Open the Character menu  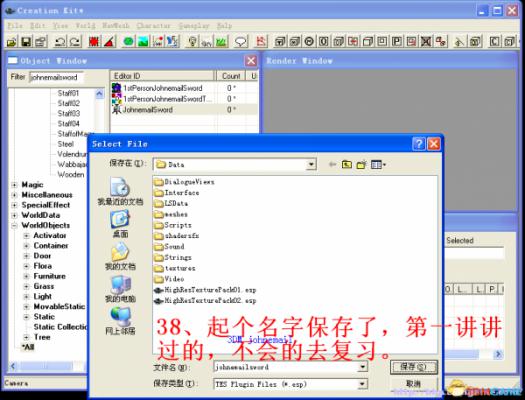tap(153, 26)
